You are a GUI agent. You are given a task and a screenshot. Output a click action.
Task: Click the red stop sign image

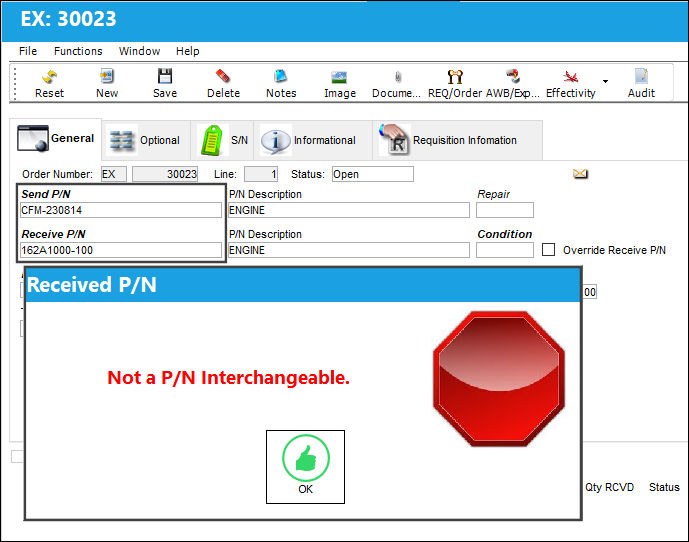(499, 379)
